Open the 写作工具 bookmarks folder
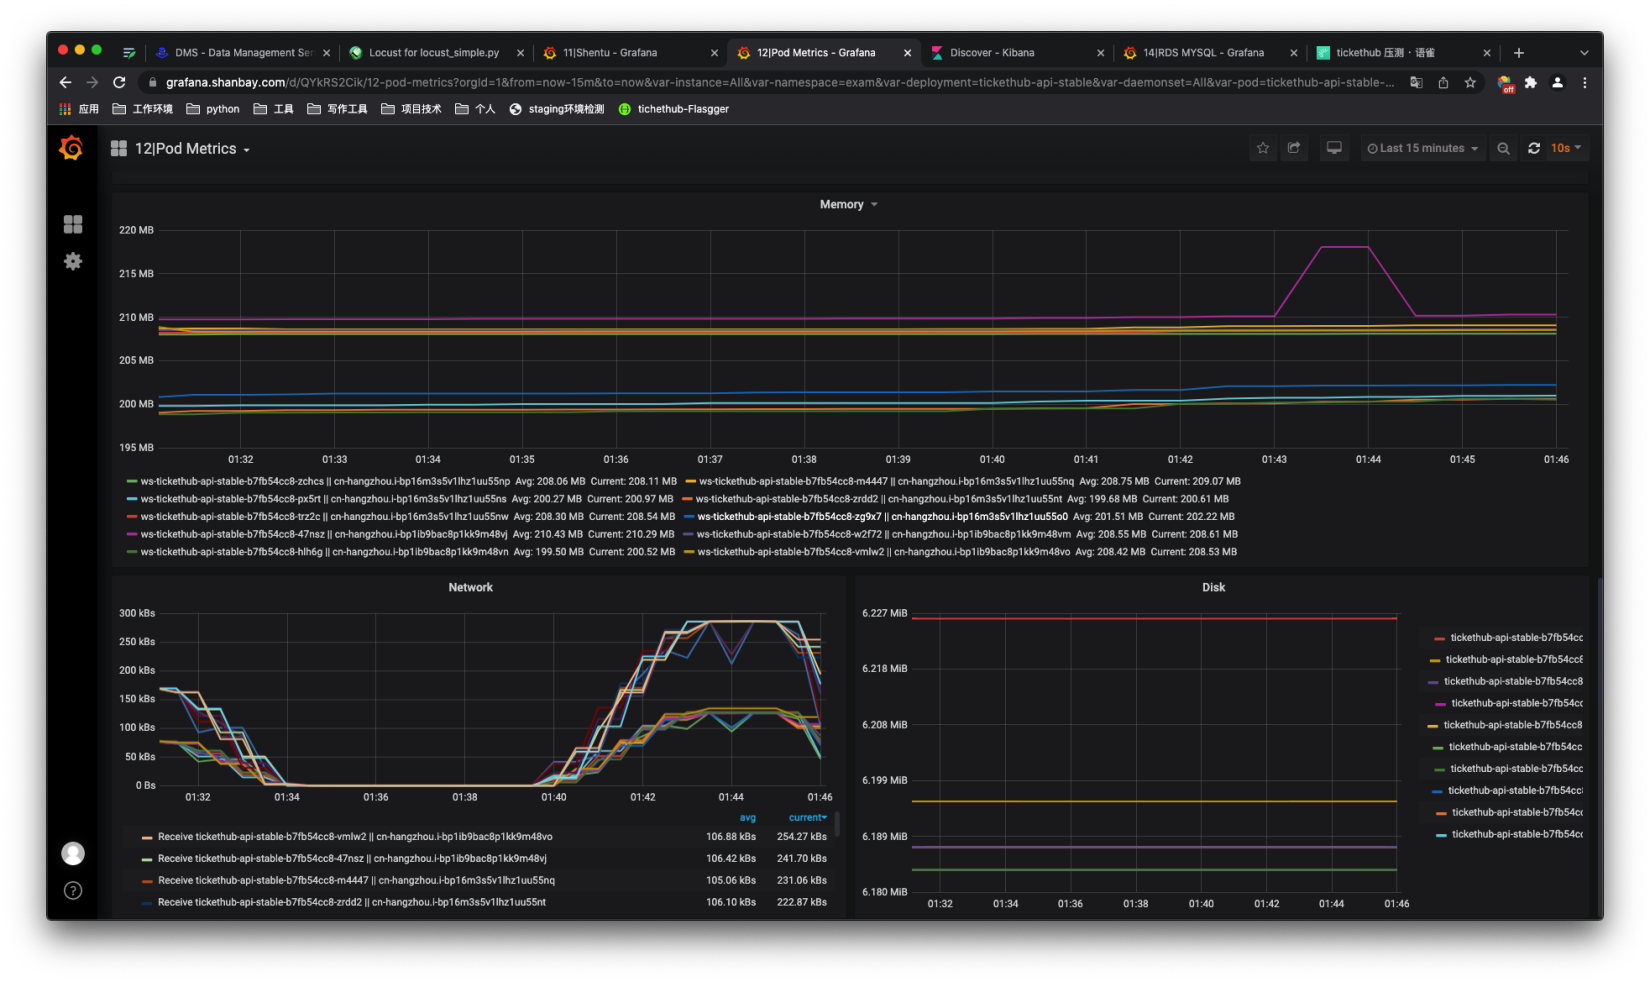This screenshot has height=982, width=1650. coord(337,109)
